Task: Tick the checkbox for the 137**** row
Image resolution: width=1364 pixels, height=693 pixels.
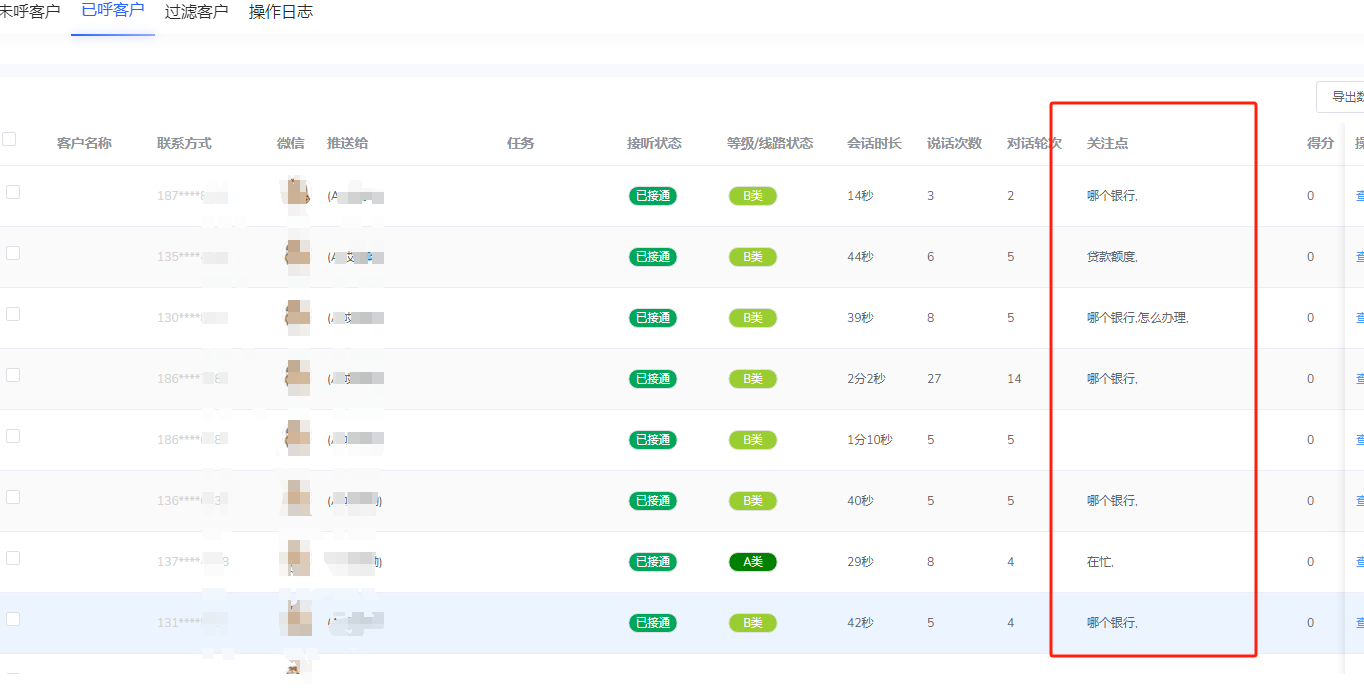Action: (13, 558)
